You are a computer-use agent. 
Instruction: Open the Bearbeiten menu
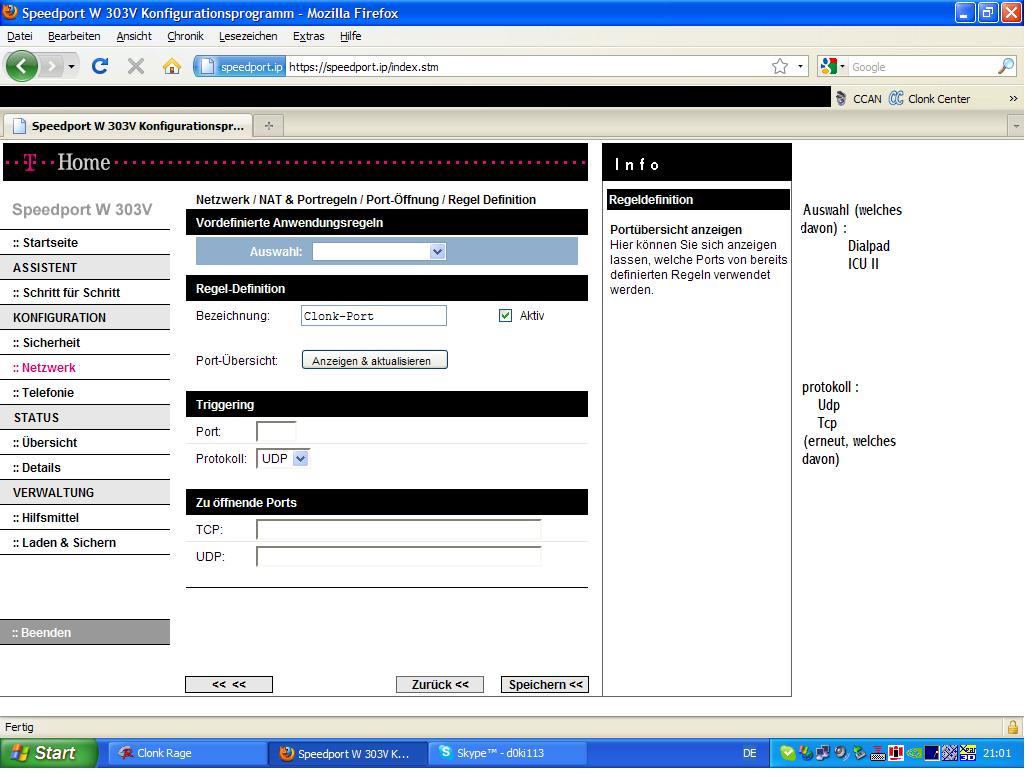[x=74, y=36]
